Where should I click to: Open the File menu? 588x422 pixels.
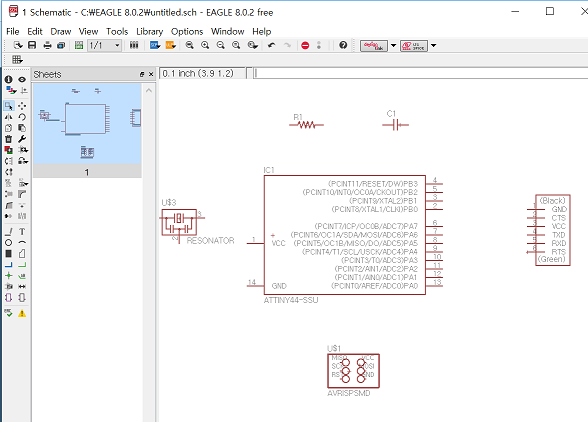[12, 32]
